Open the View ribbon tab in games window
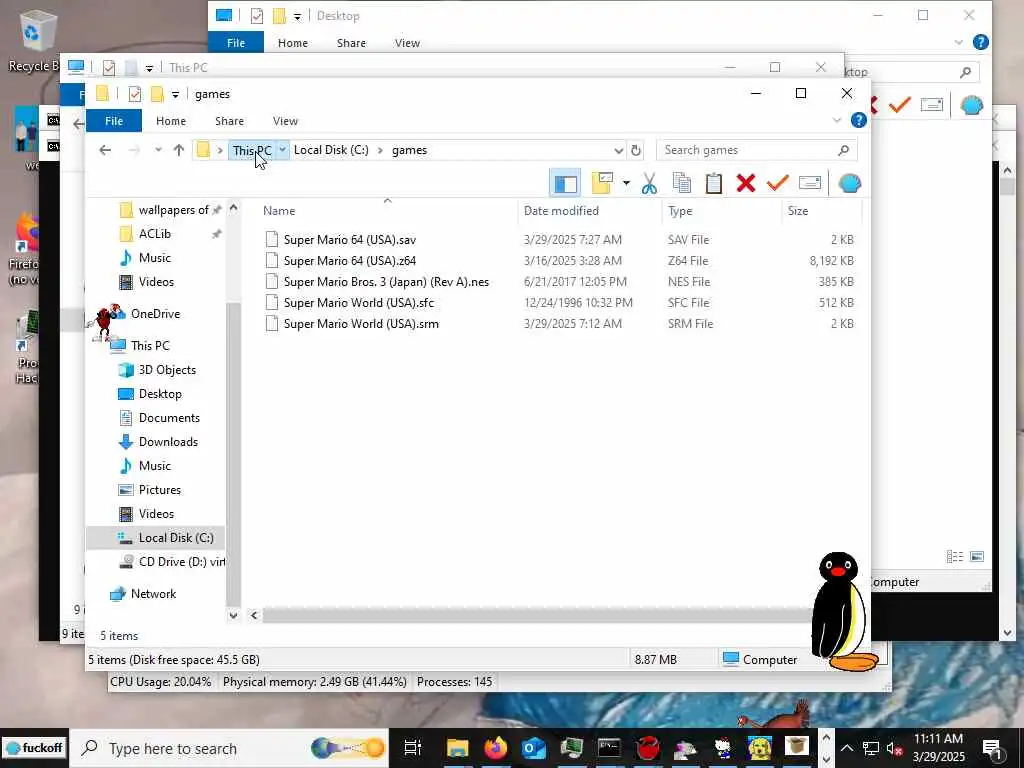Screen dimensions: 1024x768 point(285,121)
